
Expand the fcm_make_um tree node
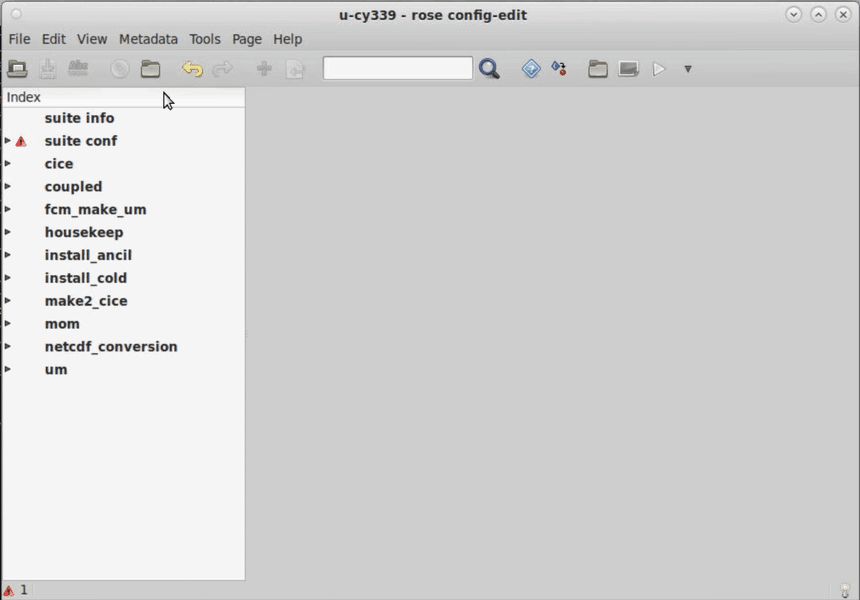[x=8, y=209]
